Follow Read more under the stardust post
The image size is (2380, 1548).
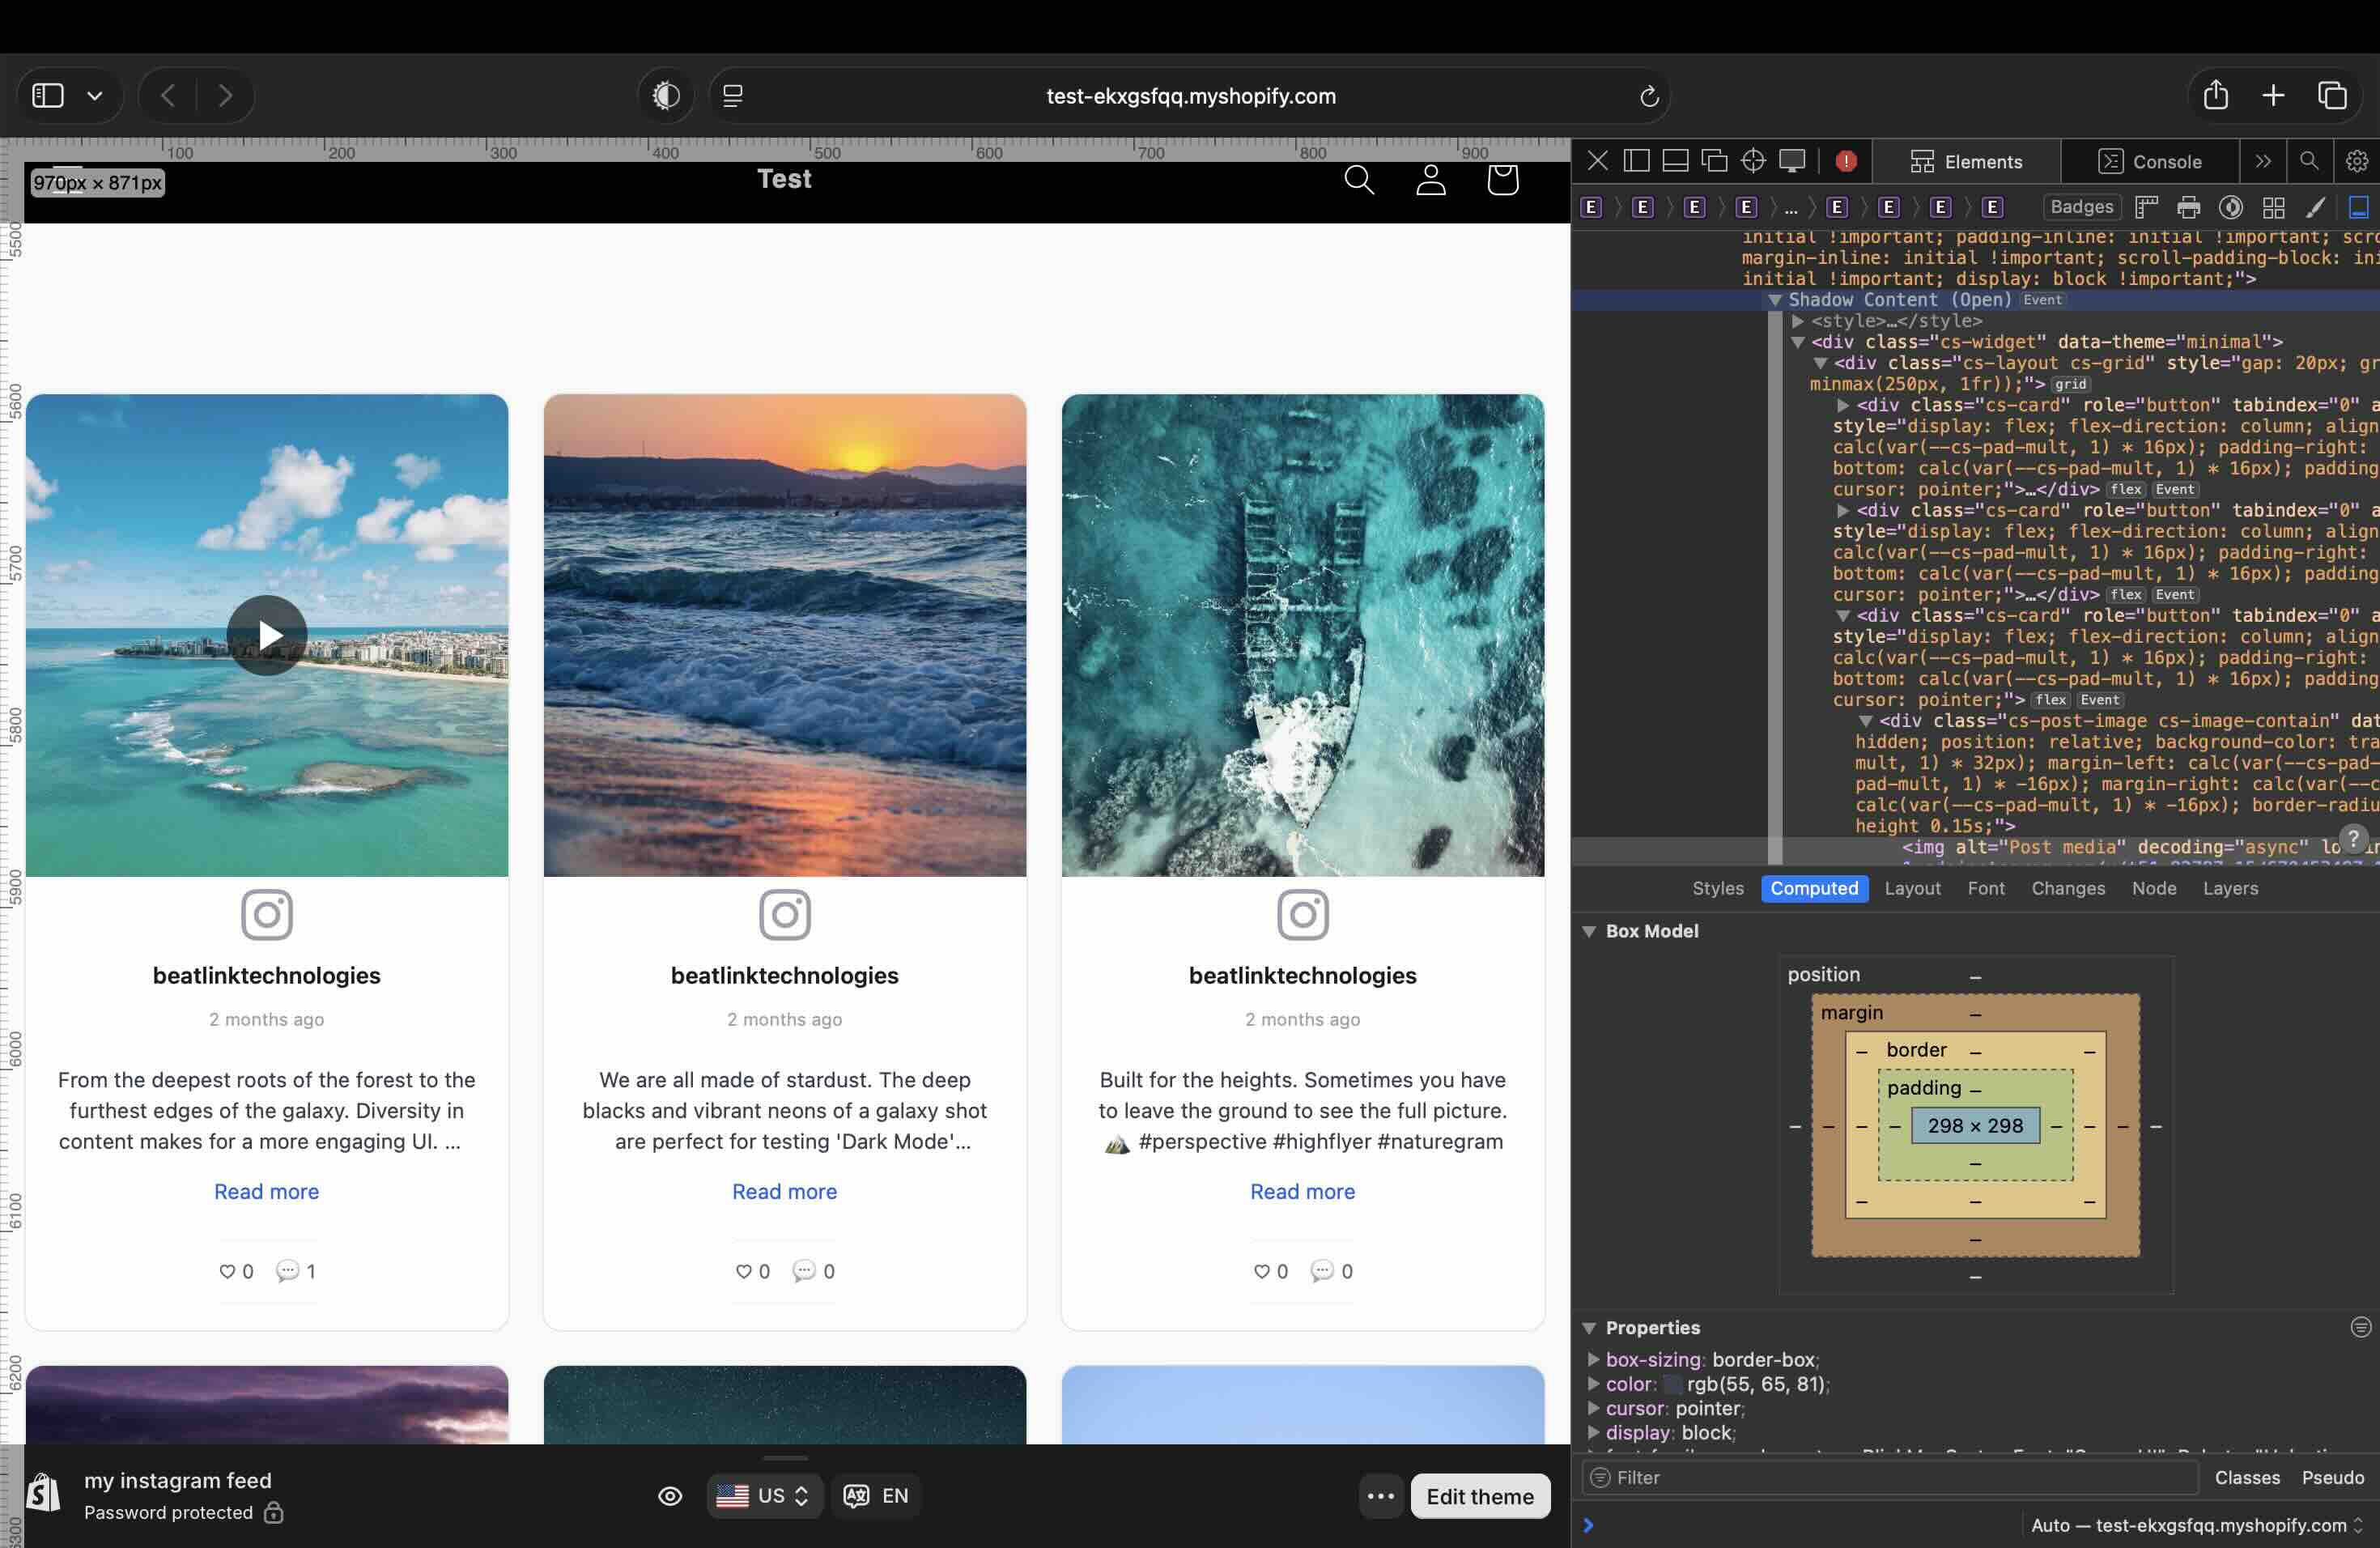coord(784,1191)
